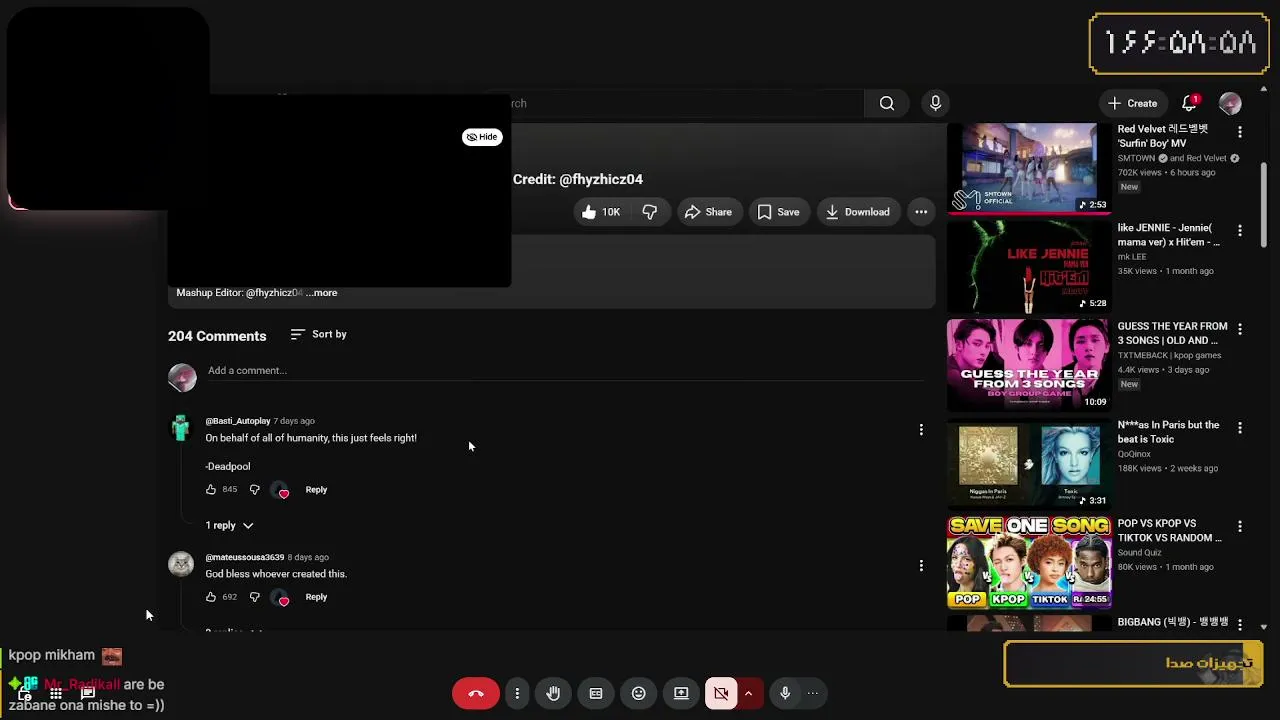Present screen with the share icon
This screenshot has height=720, width=1280.
point(681,693)
